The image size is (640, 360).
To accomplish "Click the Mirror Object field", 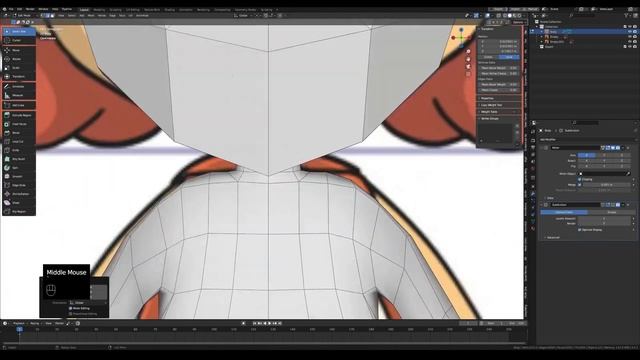I will point(604,173).
